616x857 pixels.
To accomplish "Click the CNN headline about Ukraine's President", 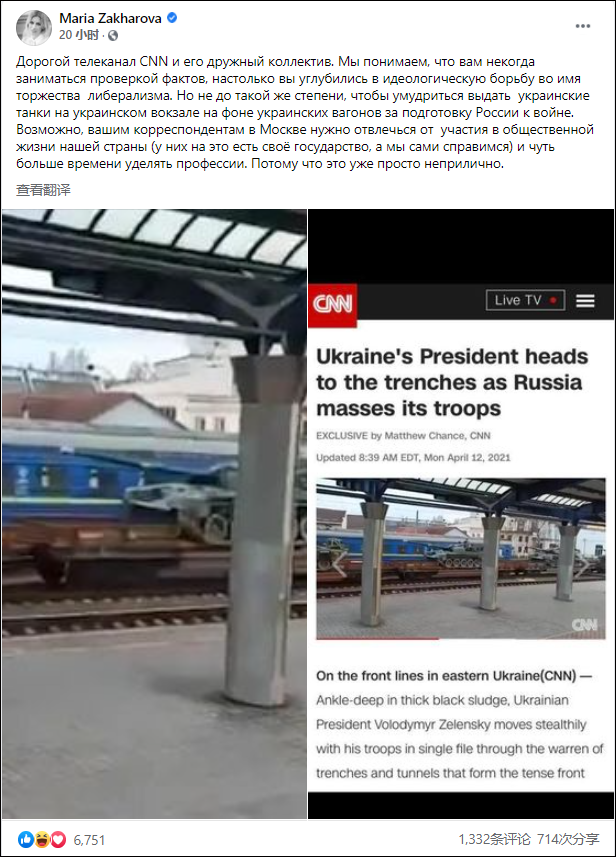I will tap(452, 383).
